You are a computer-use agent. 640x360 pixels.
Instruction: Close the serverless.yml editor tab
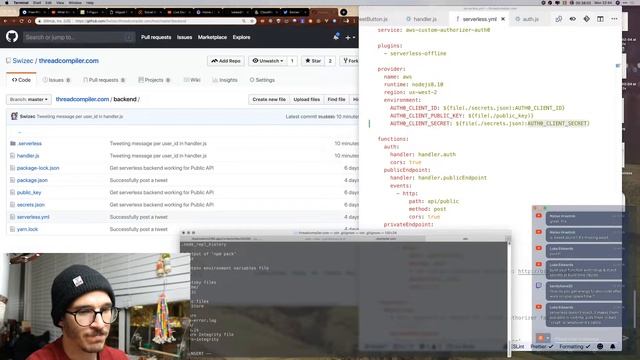click(x=503, y=19)
